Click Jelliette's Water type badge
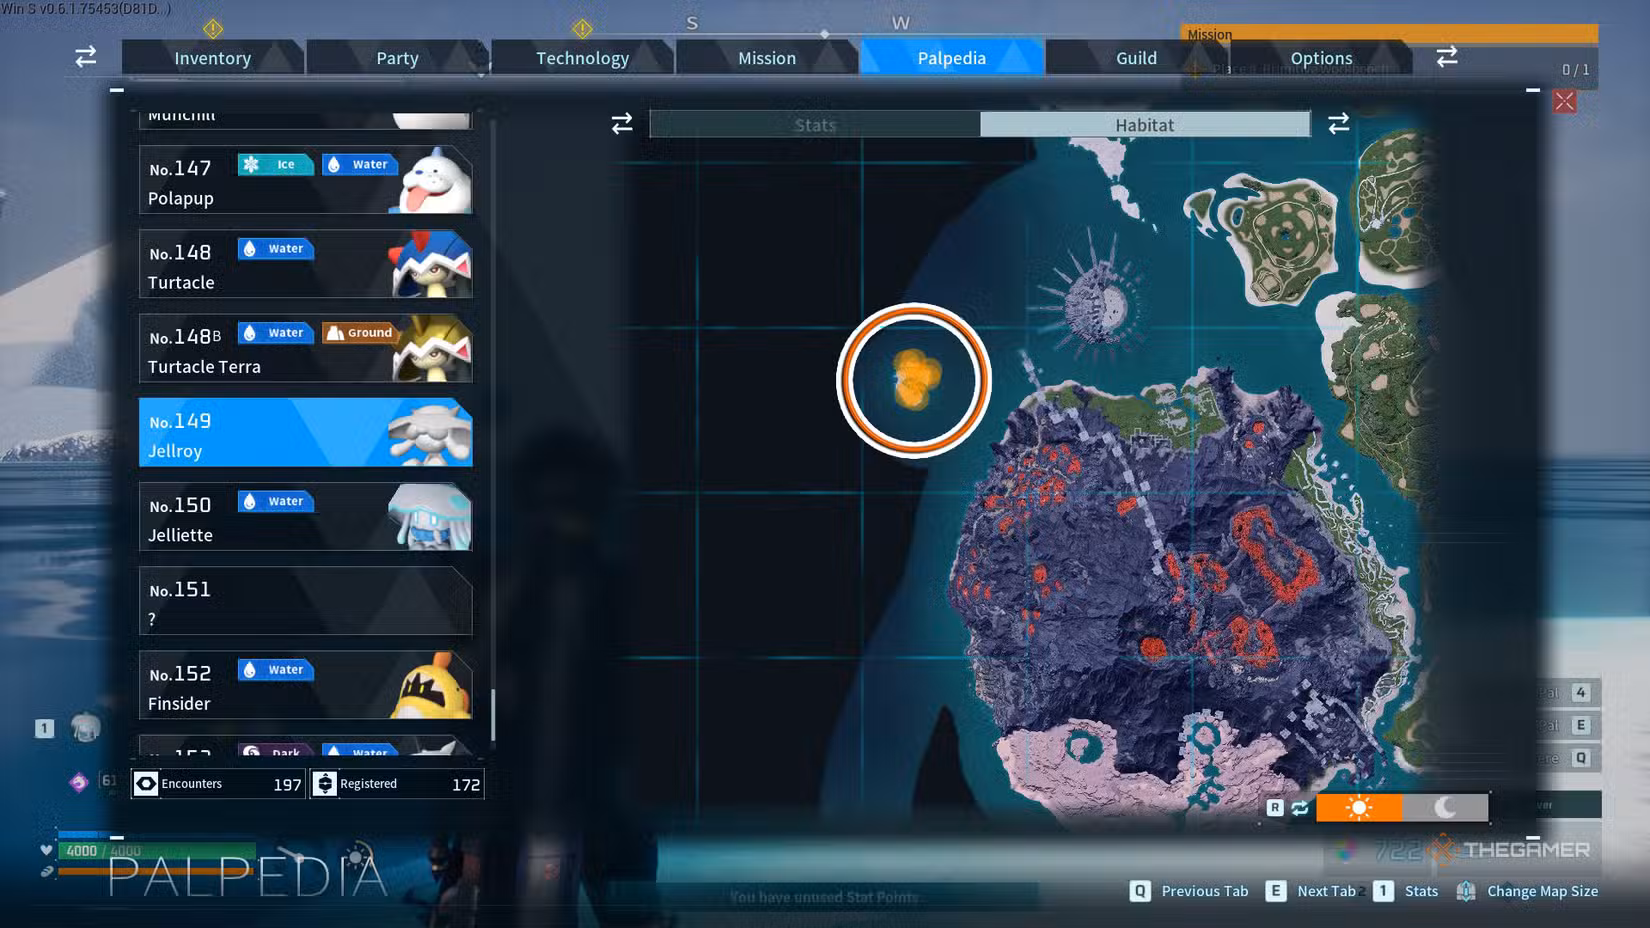Viewport: 1650px width, 928px height. coord(276,502)
